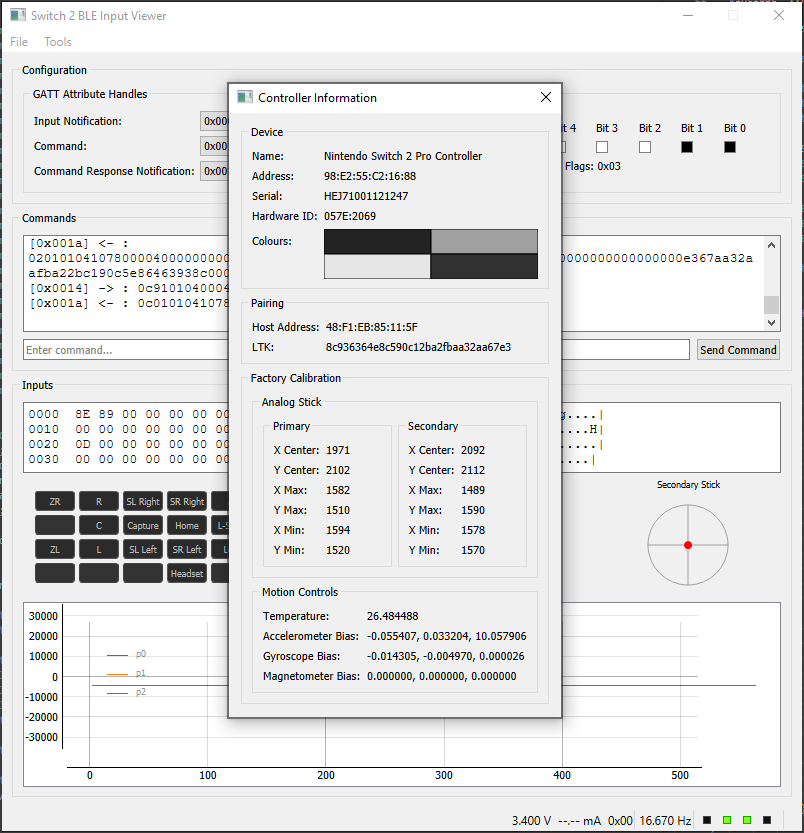Image resolution: width=804 pixels, height=833 pixels.
Task: Click the commands log scroll up arrow
Action: (x=772, y=245)
